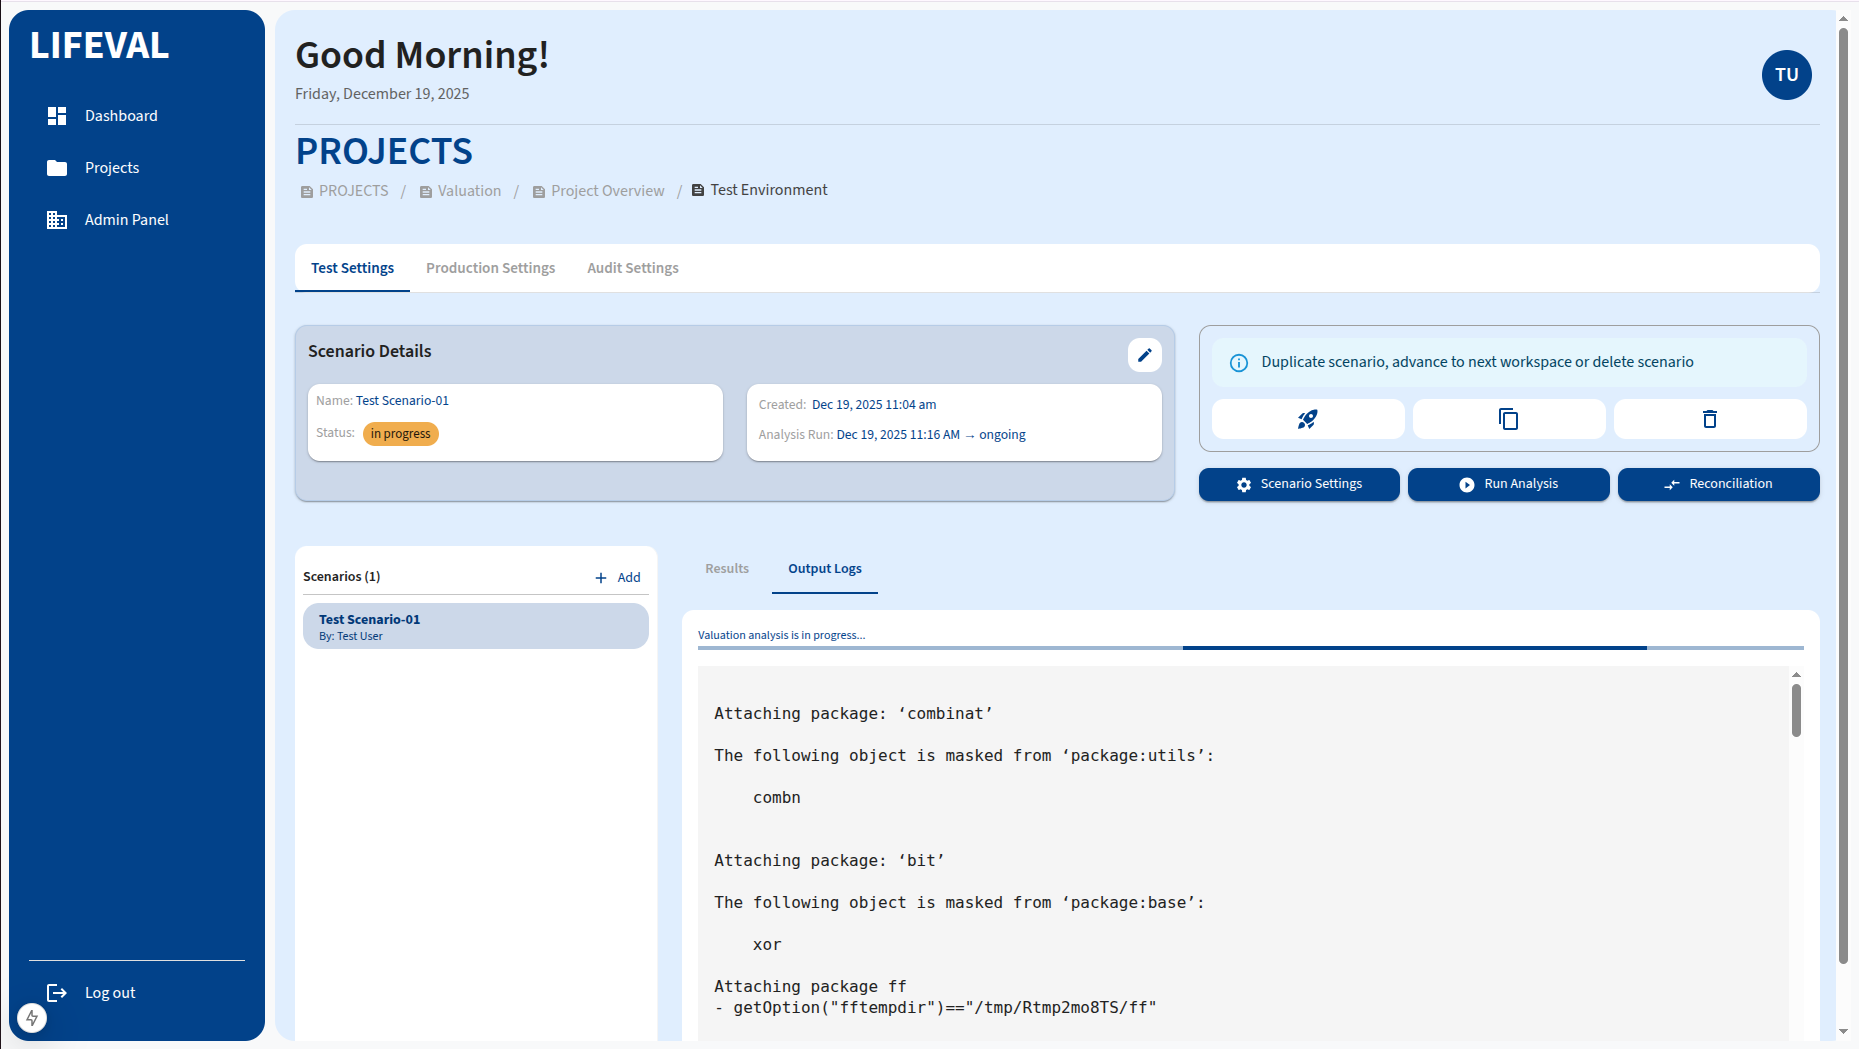Screen dimensions: 1859x1049
Task: Open Dashboard from the sidebar
Action: (x=120, y=115)
